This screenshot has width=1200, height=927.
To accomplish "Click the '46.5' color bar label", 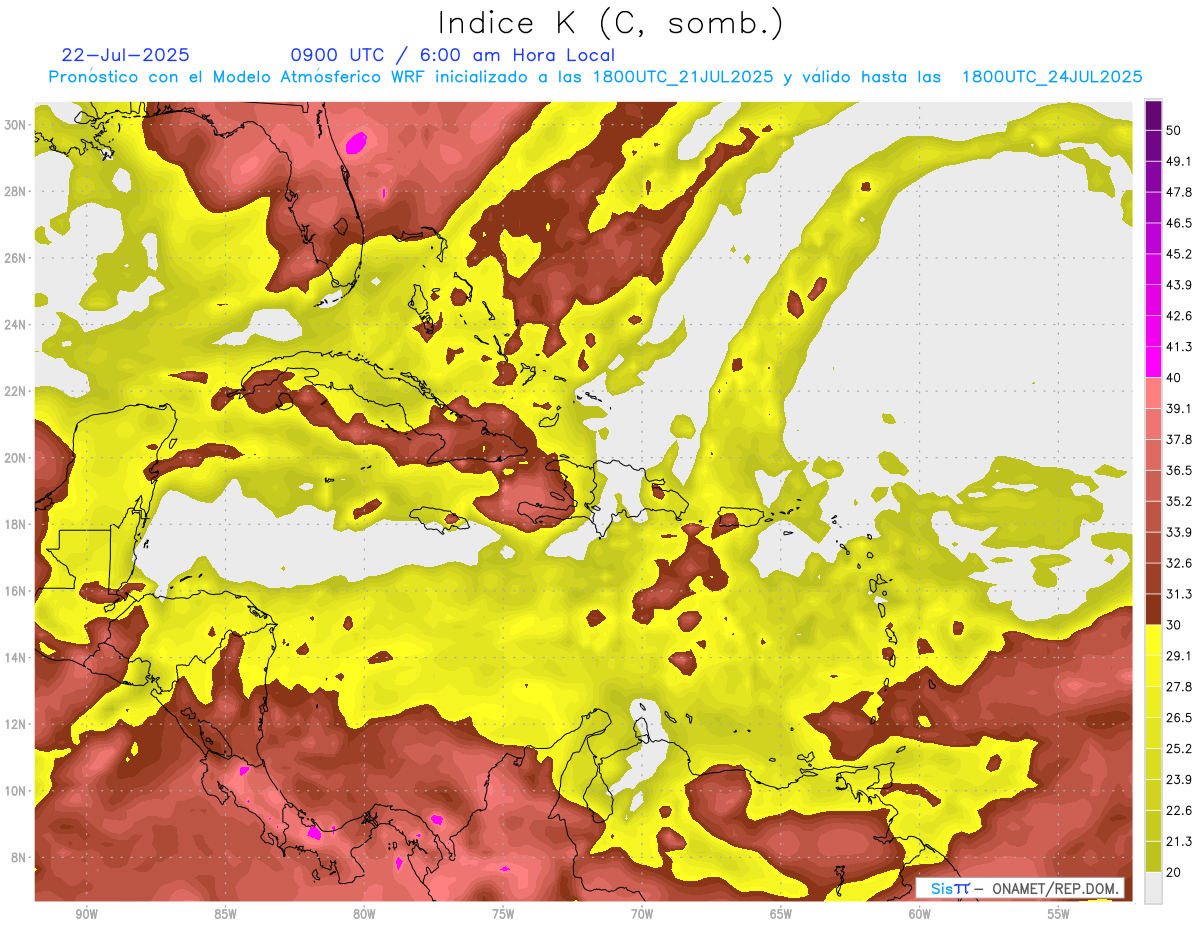I will [x=1179, y=224].
